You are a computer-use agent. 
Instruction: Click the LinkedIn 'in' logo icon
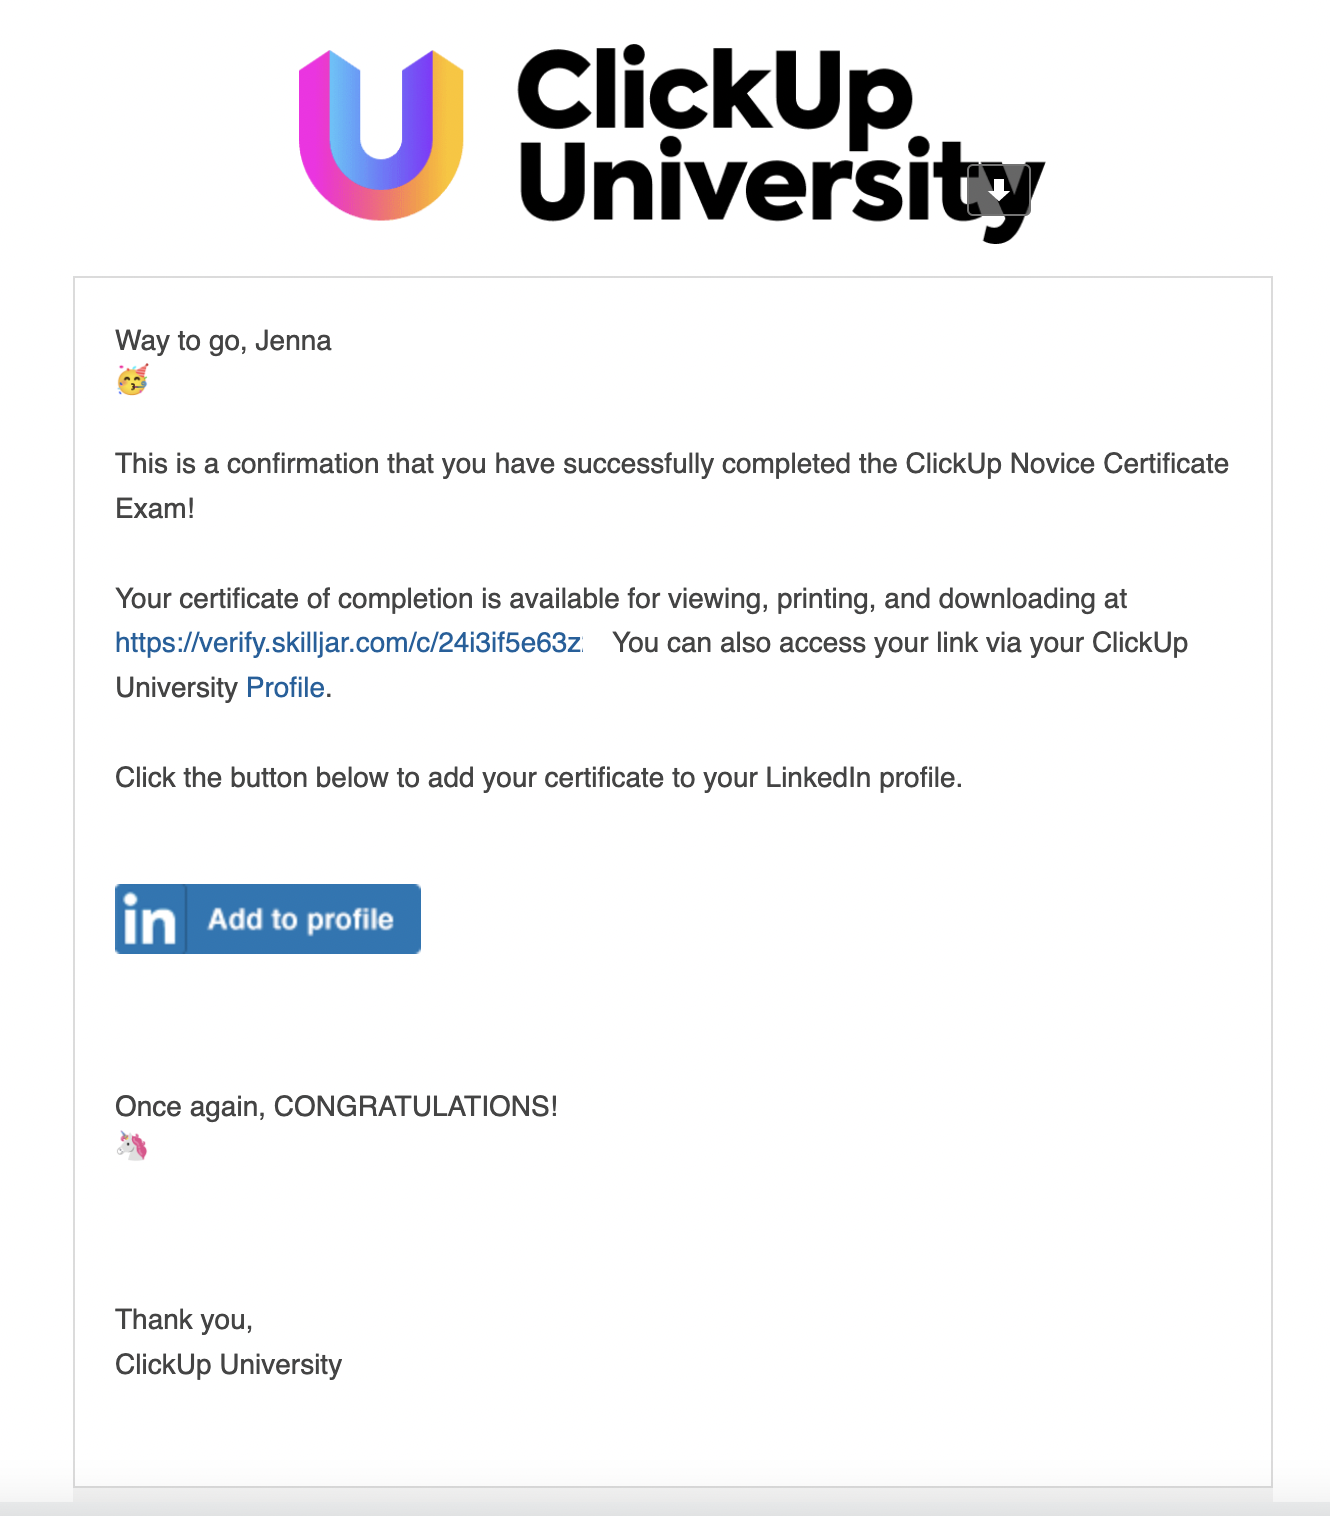click(x=150, y=919)
